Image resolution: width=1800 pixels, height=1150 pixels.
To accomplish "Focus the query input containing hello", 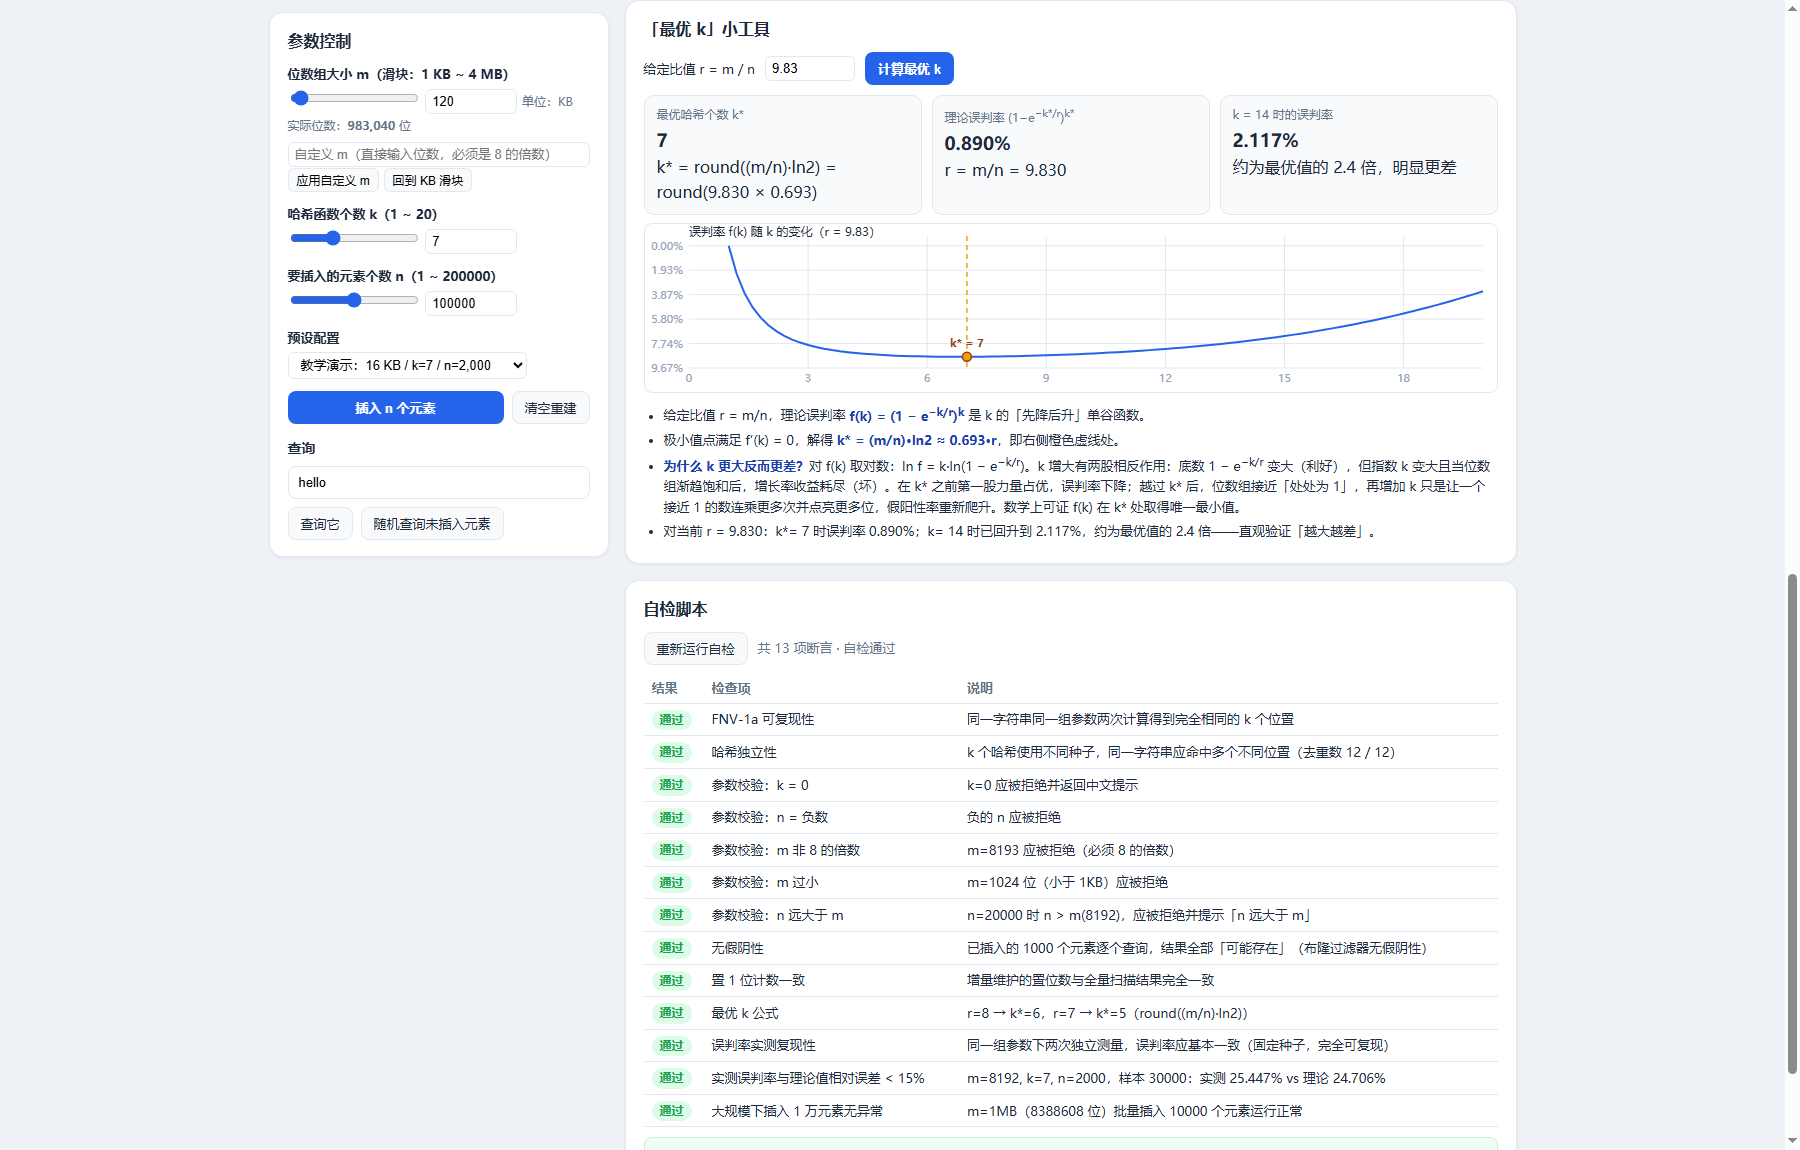I will 439,482.
